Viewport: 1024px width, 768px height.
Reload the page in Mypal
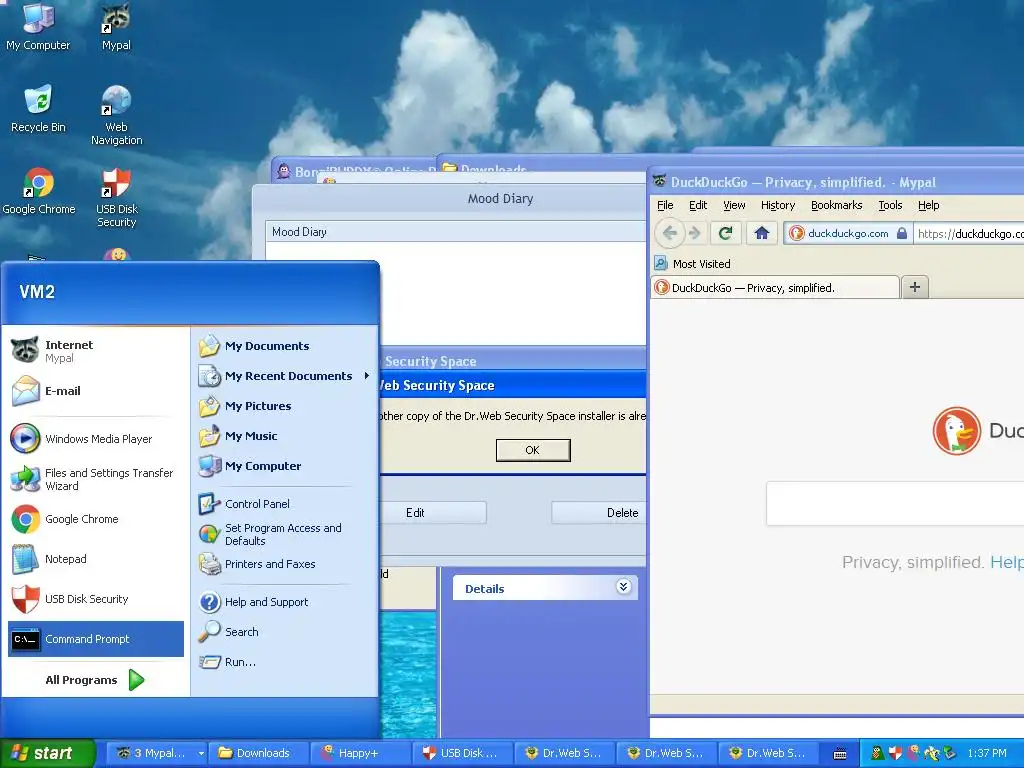coord(725,232)
